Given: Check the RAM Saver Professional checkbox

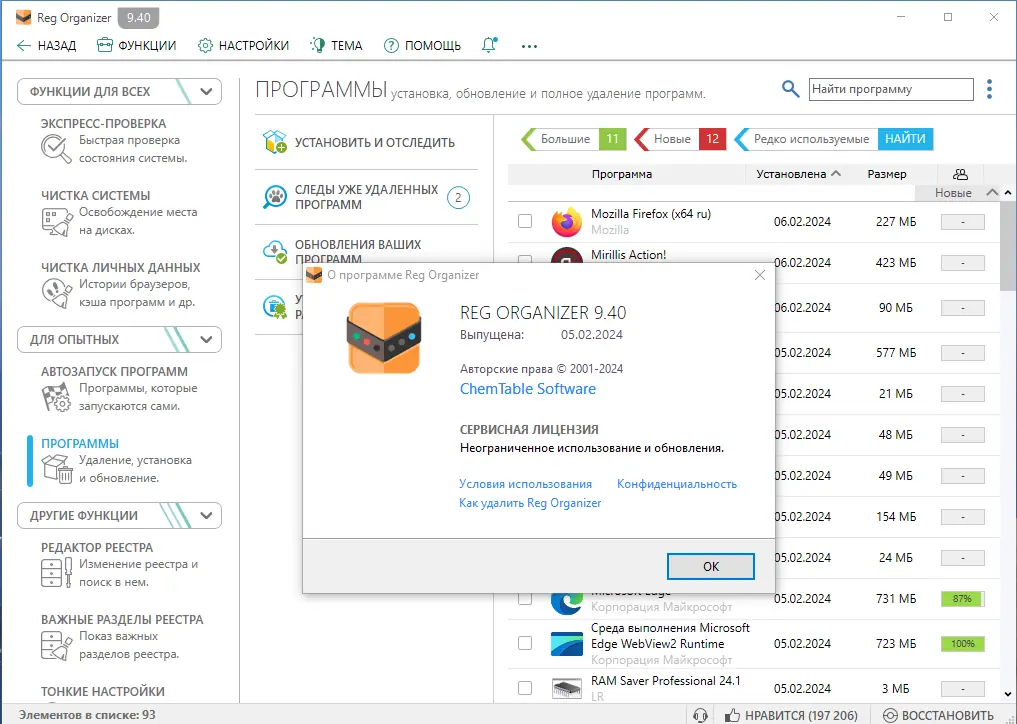Looking at the screenshot, I should pyautogui.click(x=525, y=688).
